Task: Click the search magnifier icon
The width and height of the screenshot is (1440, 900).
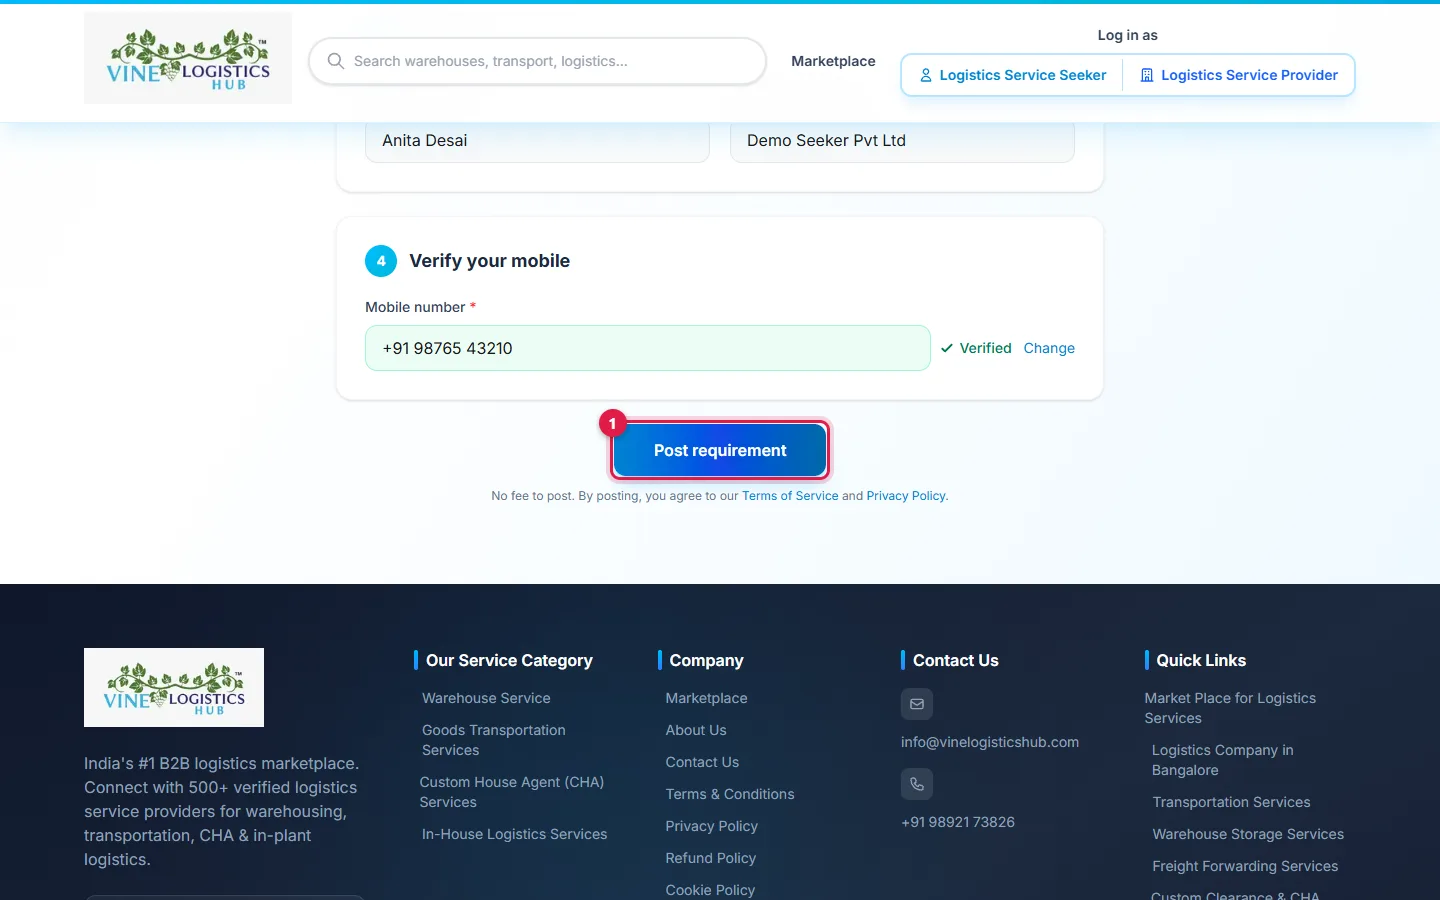Action: tap(336, 61)
